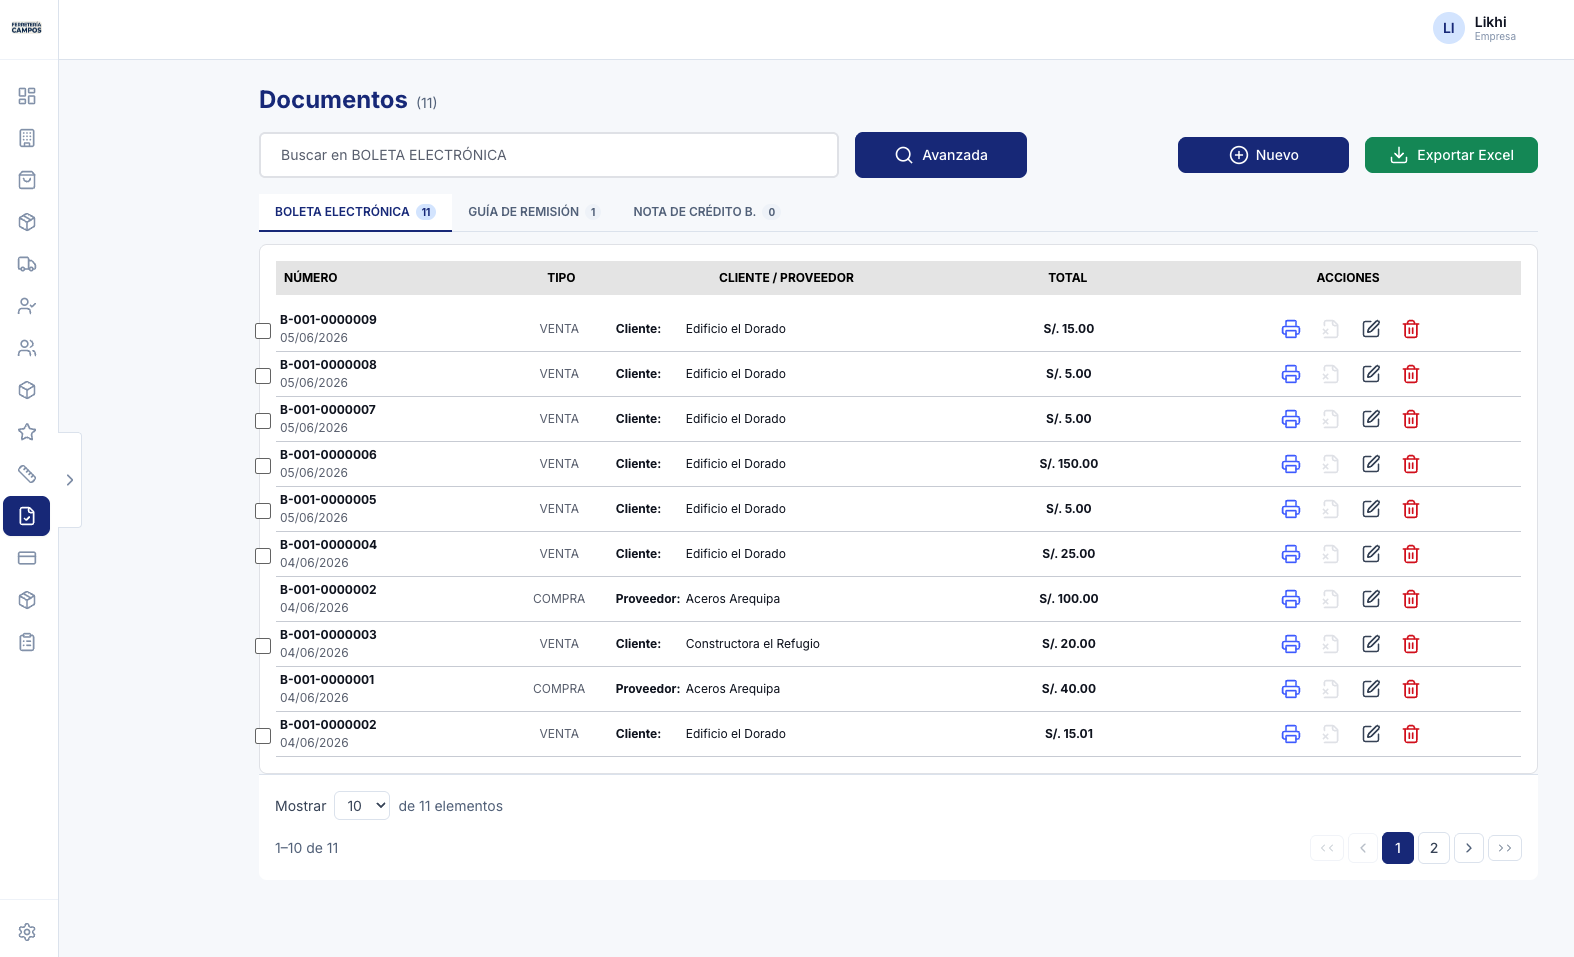Click the Buscar en BOLETA ELECTRÓNICA field

pyautogui.click(x=549, y=155)
